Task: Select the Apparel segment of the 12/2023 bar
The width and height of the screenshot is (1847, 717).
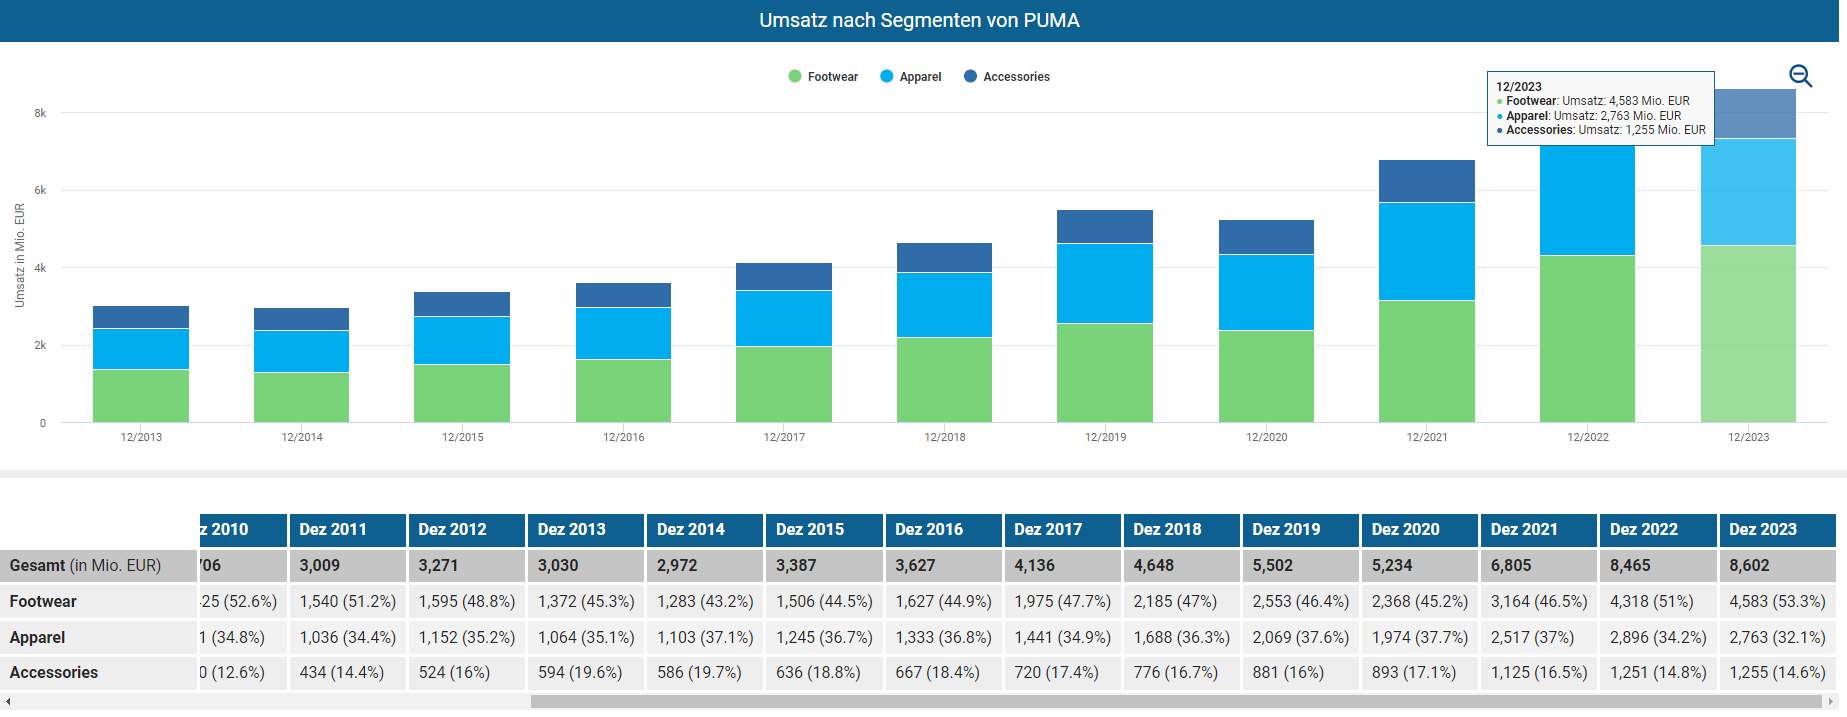Action: tap(1748, 192)
